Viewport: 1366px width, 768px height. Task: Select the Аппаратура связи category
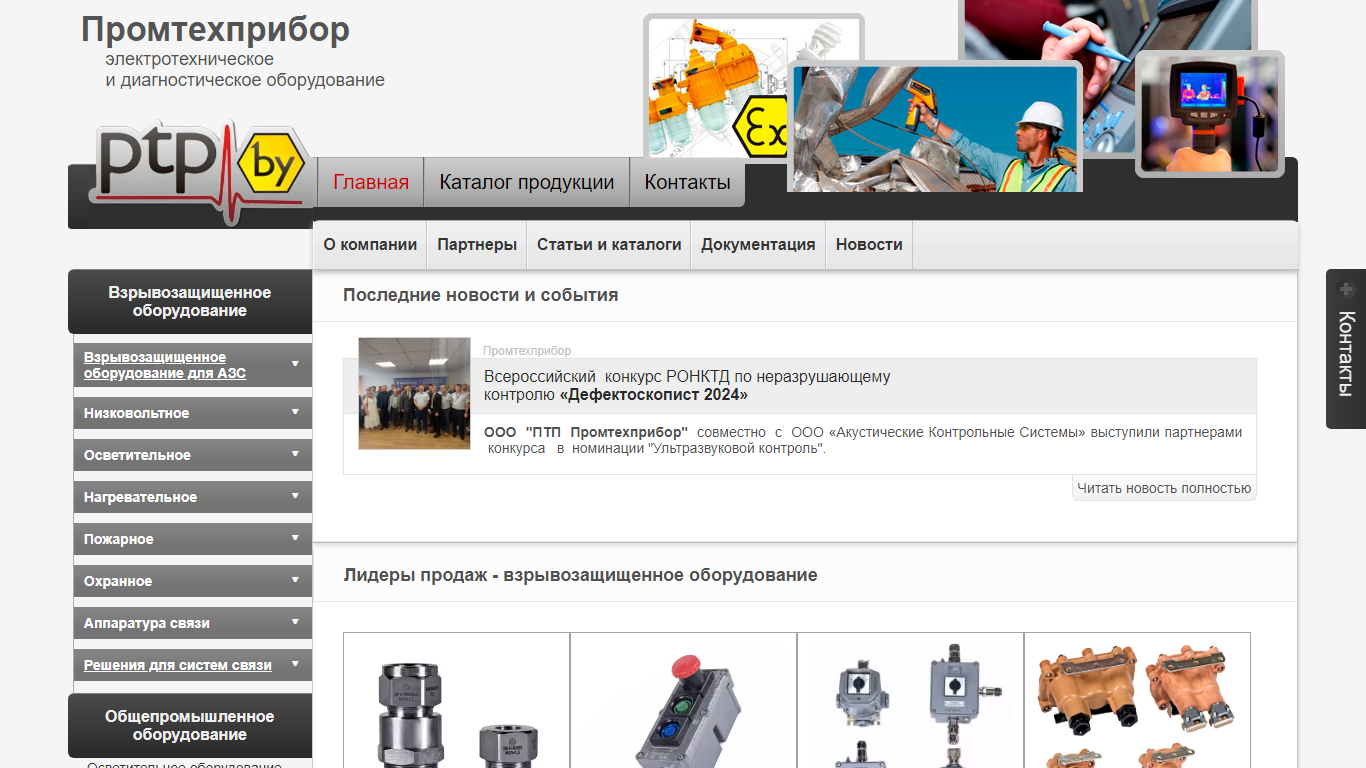coord(147,623)
